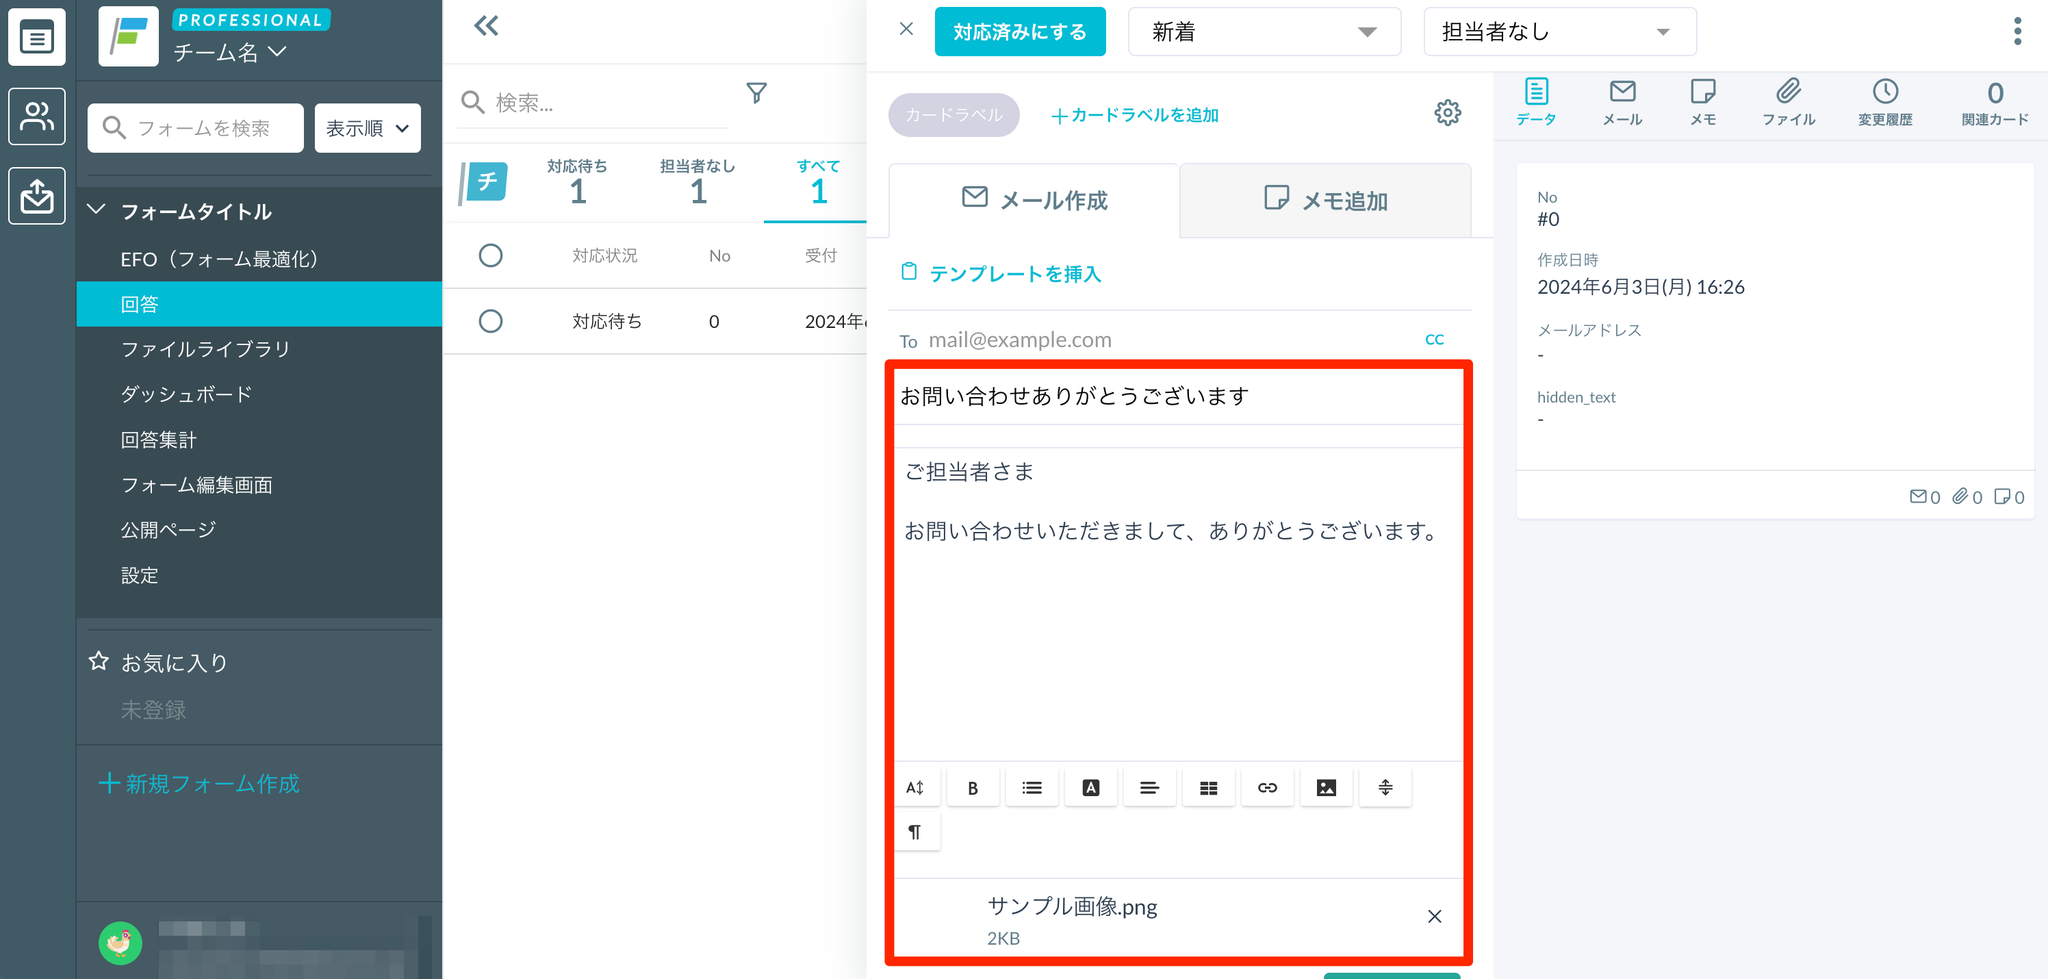This screenshot has height=979, width=2048.
Task: Open the 表示順 sort dropdown
Action: [368, 128]
